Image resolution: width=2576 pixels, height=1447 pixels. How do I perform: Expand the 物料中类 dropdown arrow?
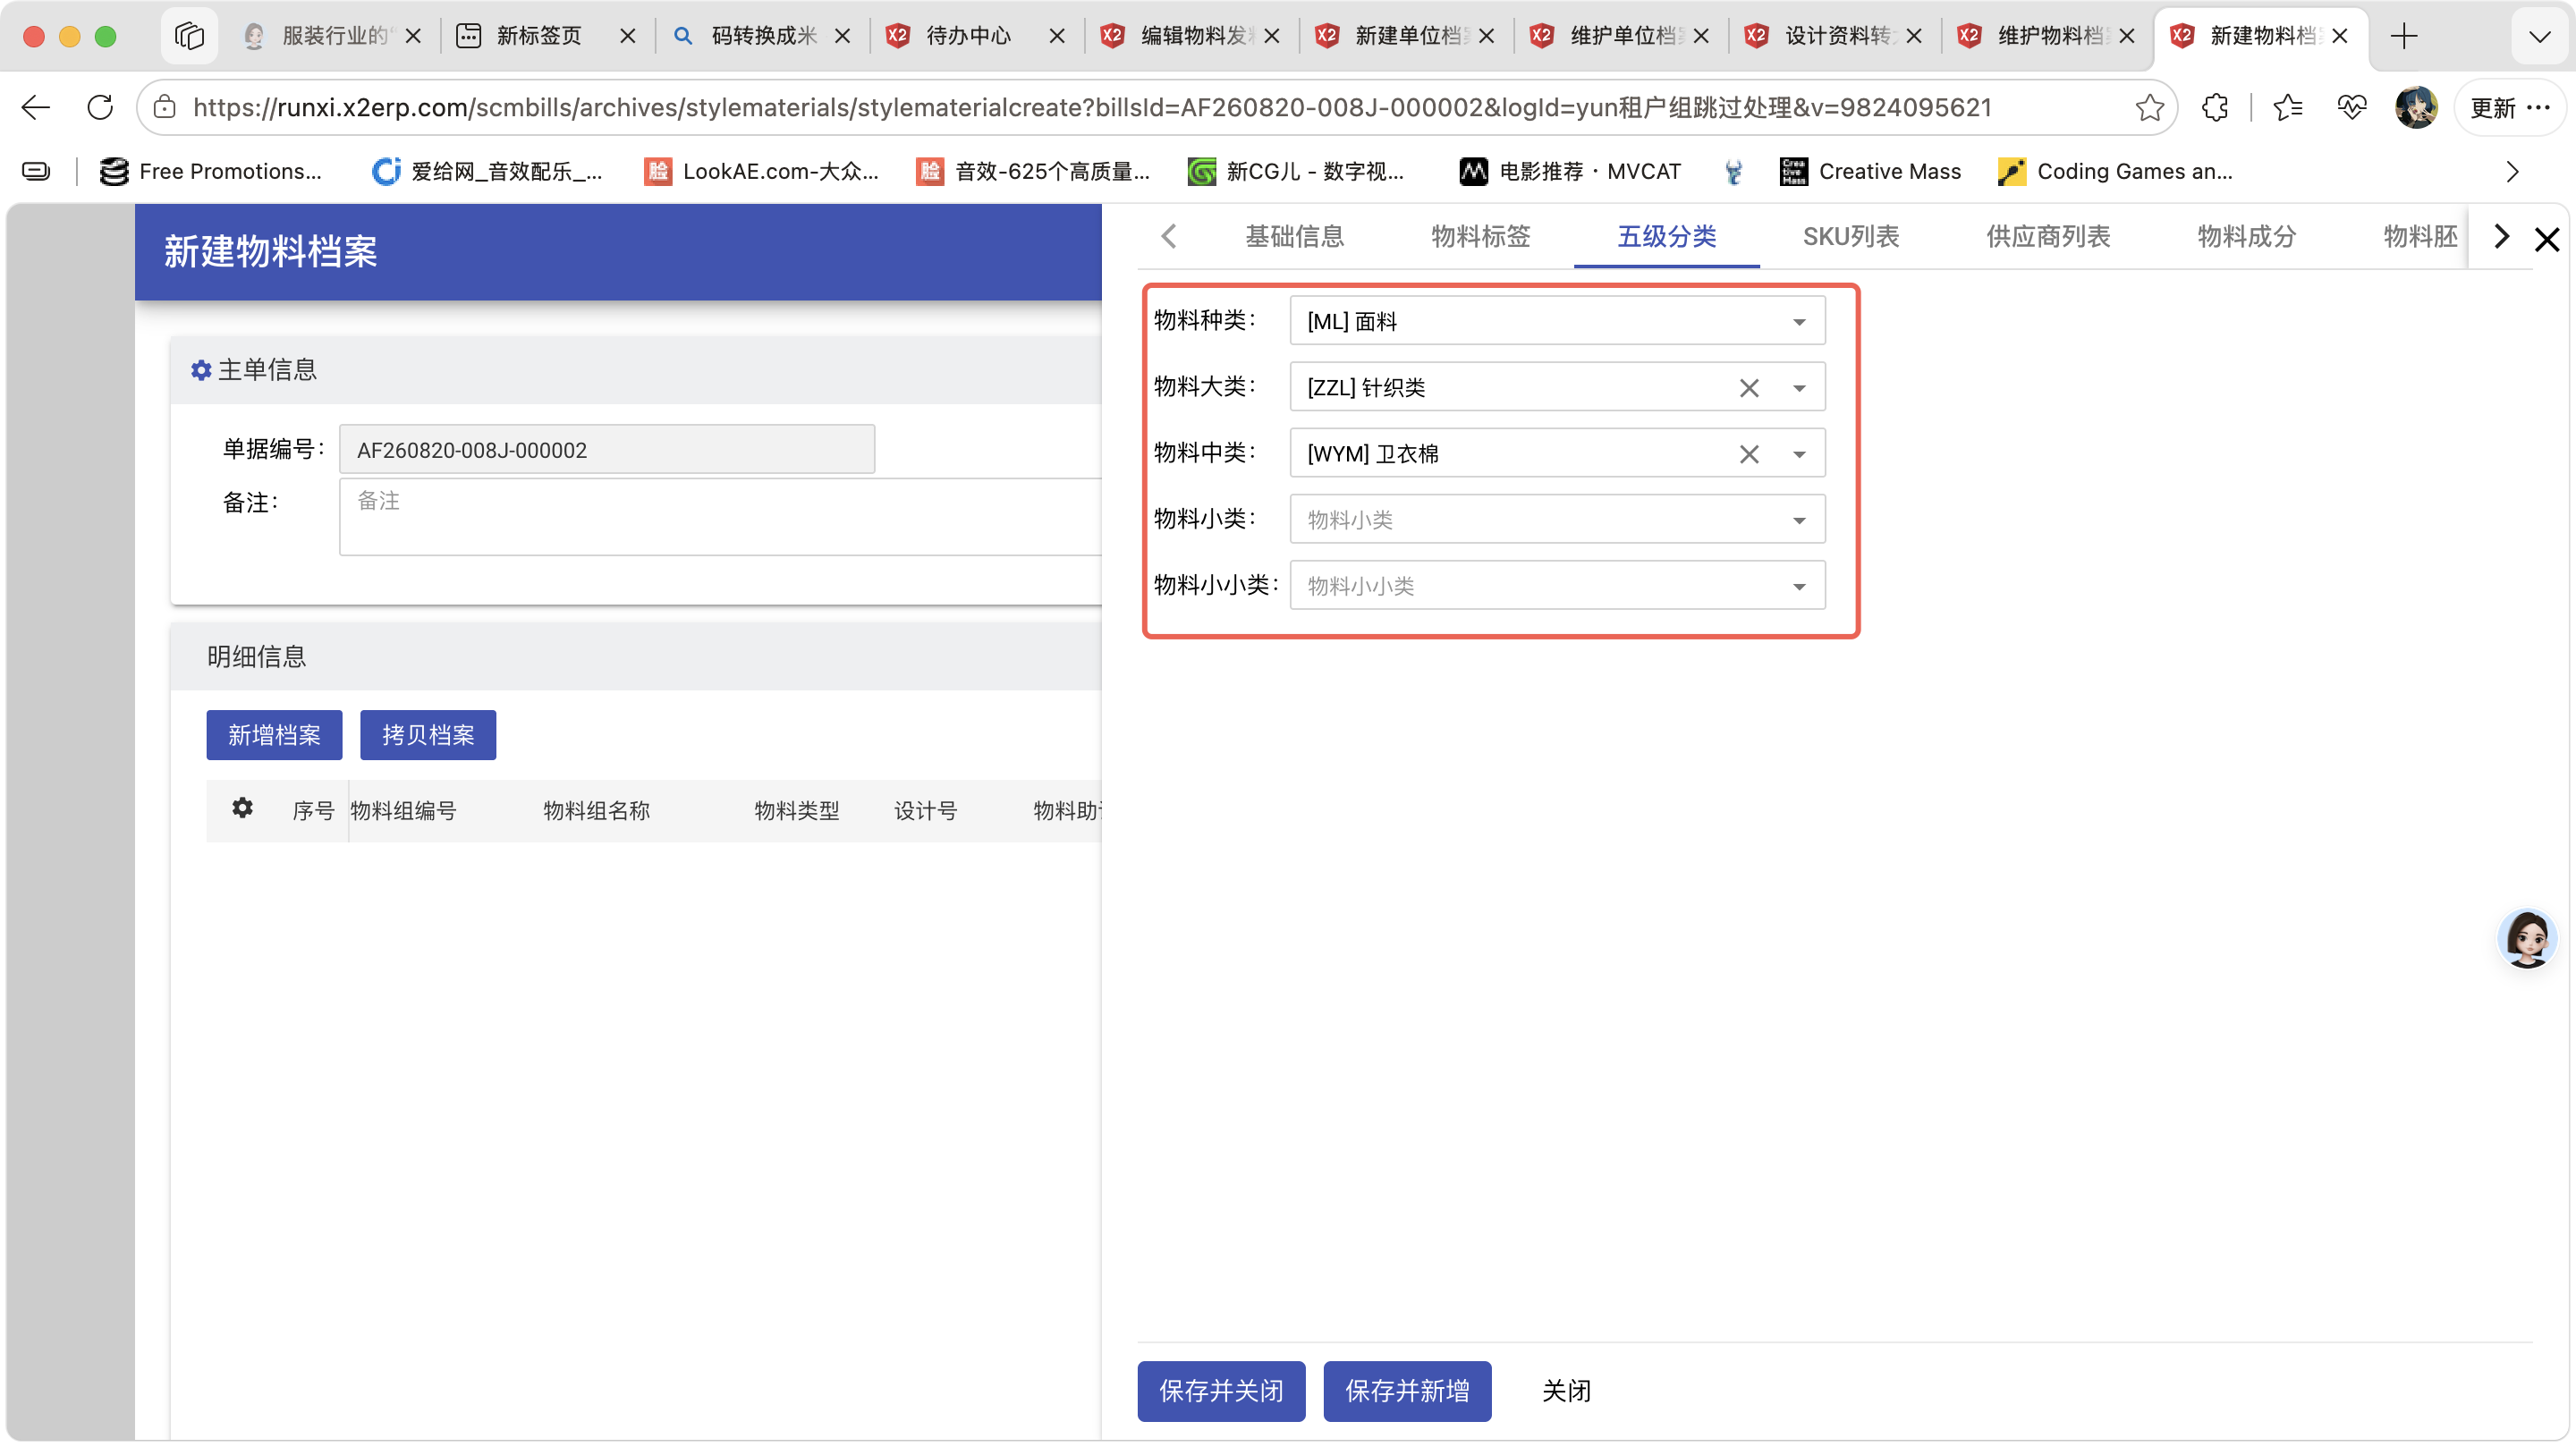[1798, 454]
